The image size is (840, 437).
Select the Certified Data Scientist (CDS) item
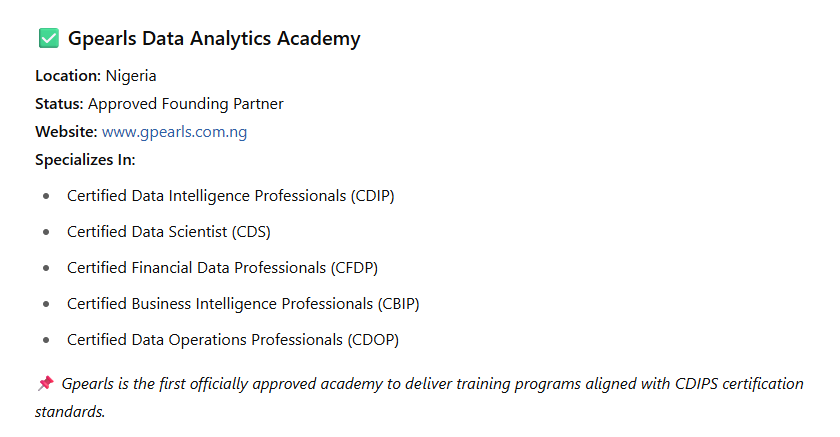pyautogui.click(x=169, y=232)
